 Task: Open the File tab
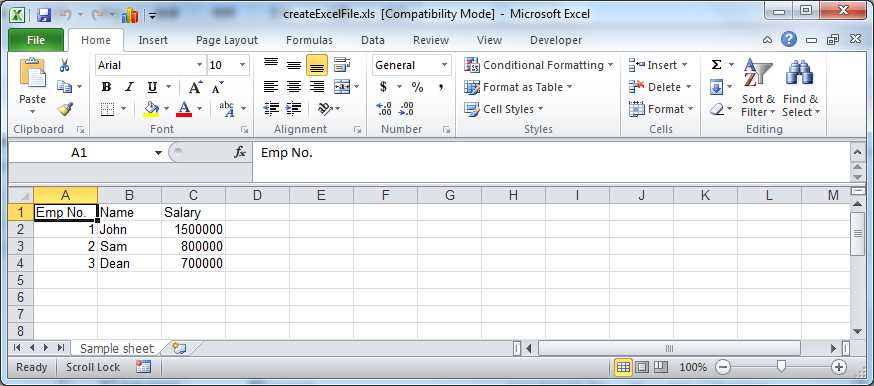point(36,40)
